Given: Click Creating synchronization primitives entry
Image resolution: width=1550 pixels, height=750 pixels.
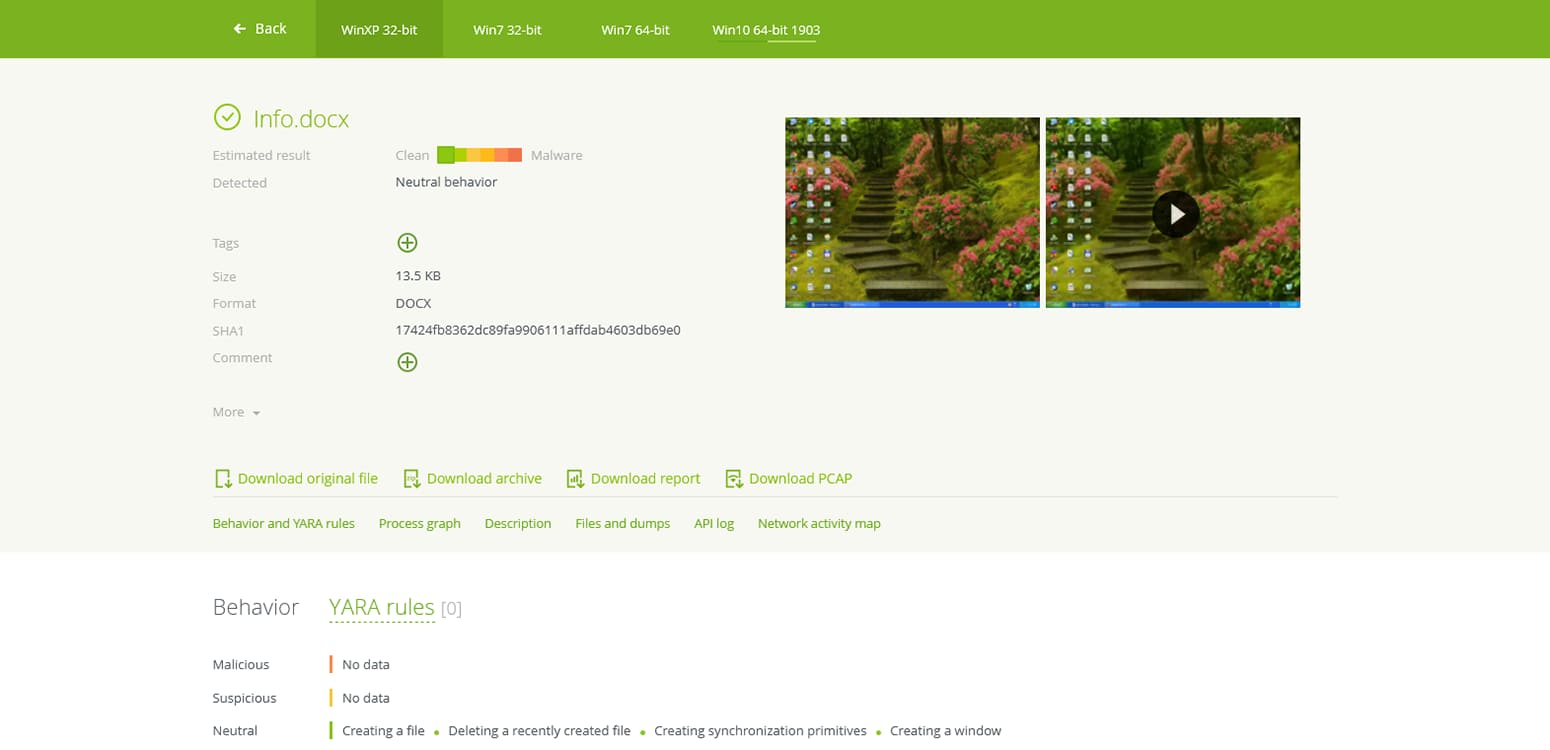Looking at the screenshot, I should [760, 731].
